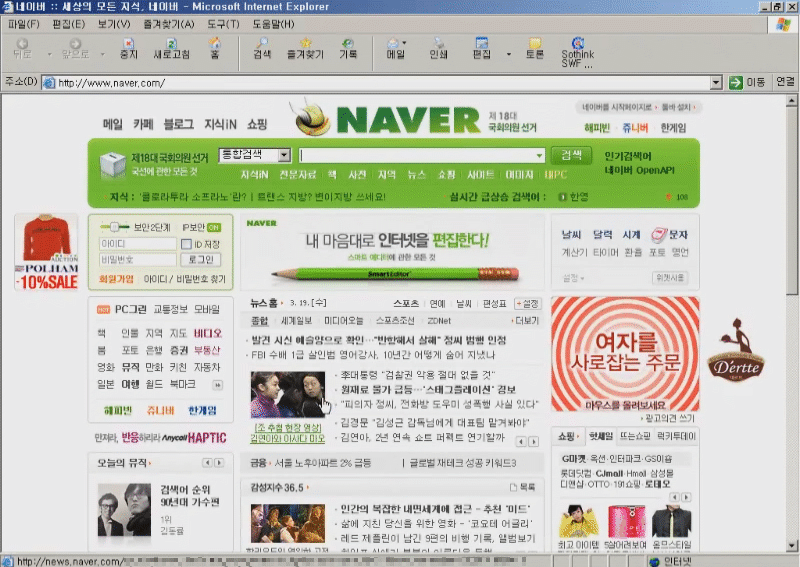Open the 도구(T) menu
This screenshot has width=800, height=567.
220,24
